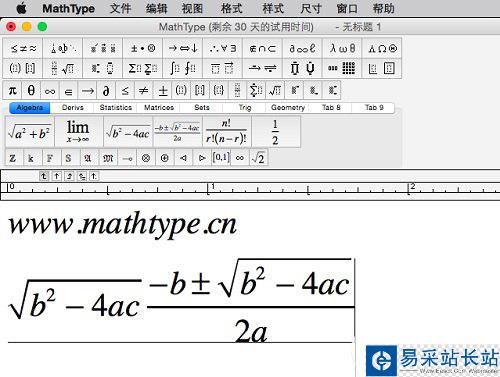Viewport: 500px width, 377px height.
Task: Open the 样式 menu
Action: tap(273, 8)
